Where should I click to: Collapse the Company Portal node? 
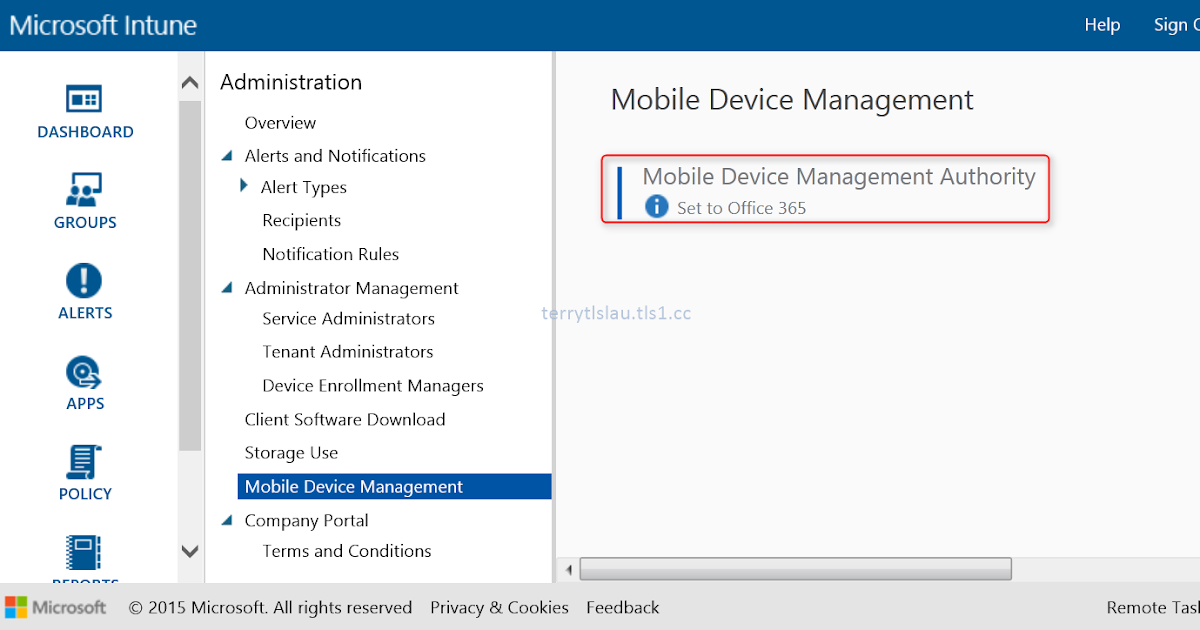[226, 520]
